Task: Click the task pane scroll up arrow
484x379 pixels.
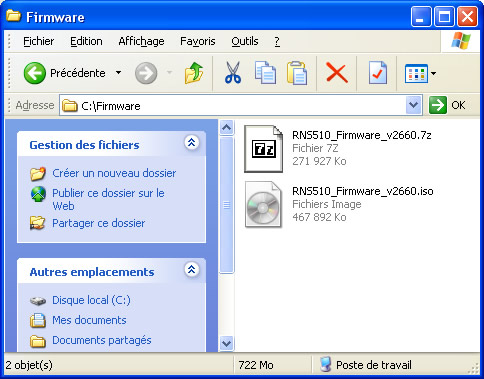Action: [x=227, y=127]
